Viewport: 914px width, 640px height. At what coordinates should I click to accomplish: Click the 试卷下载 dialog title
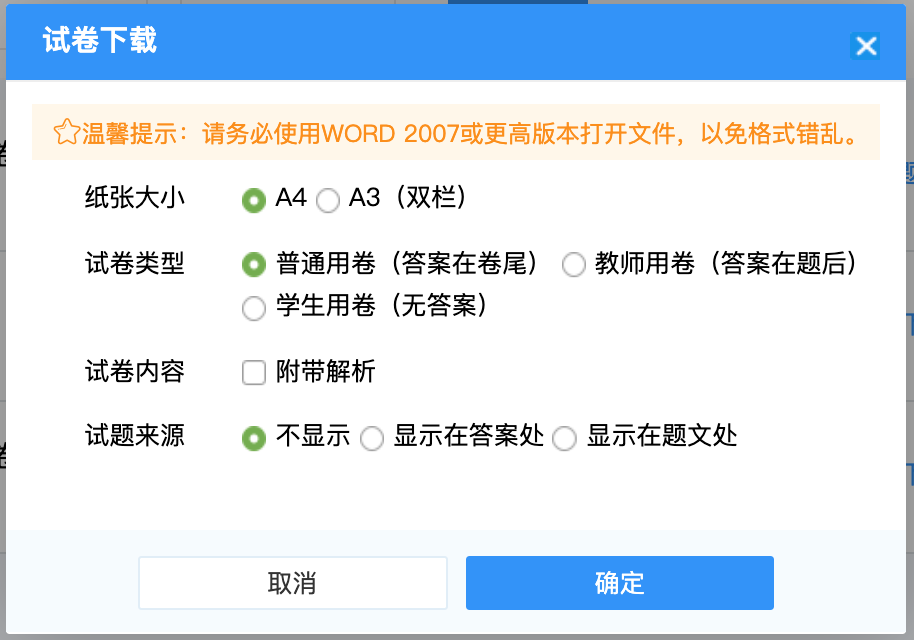[99, 42]
